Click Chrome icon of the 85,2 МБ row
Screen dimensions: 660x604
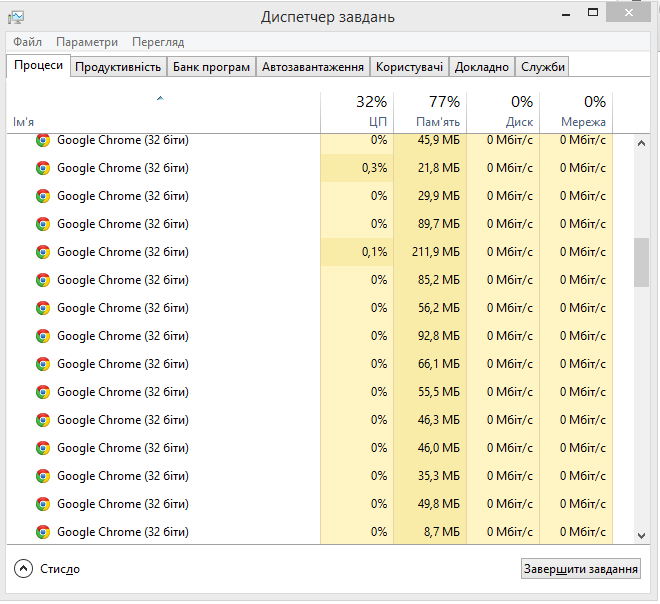(43, 280)
